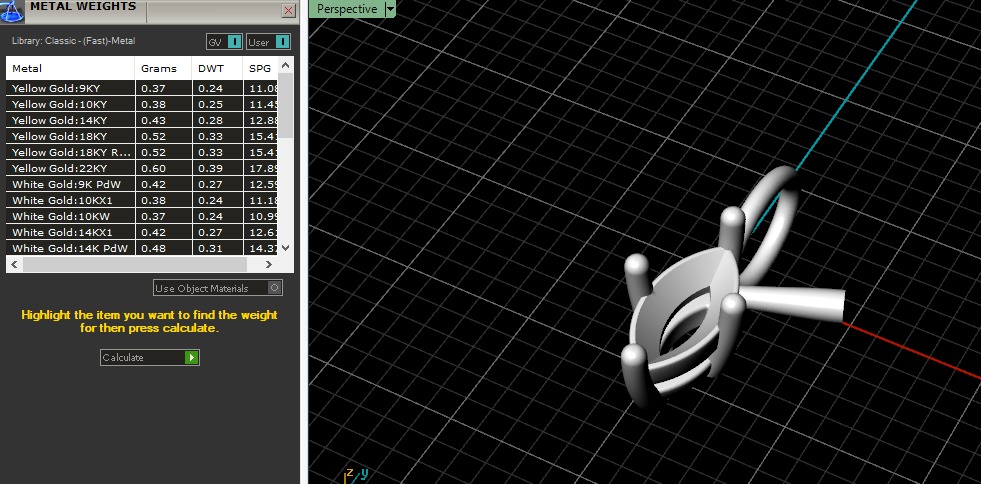The image size is (981, 484).
Task: Click the vertical scrollbar thumb in the table
Action: click(285, 105)
